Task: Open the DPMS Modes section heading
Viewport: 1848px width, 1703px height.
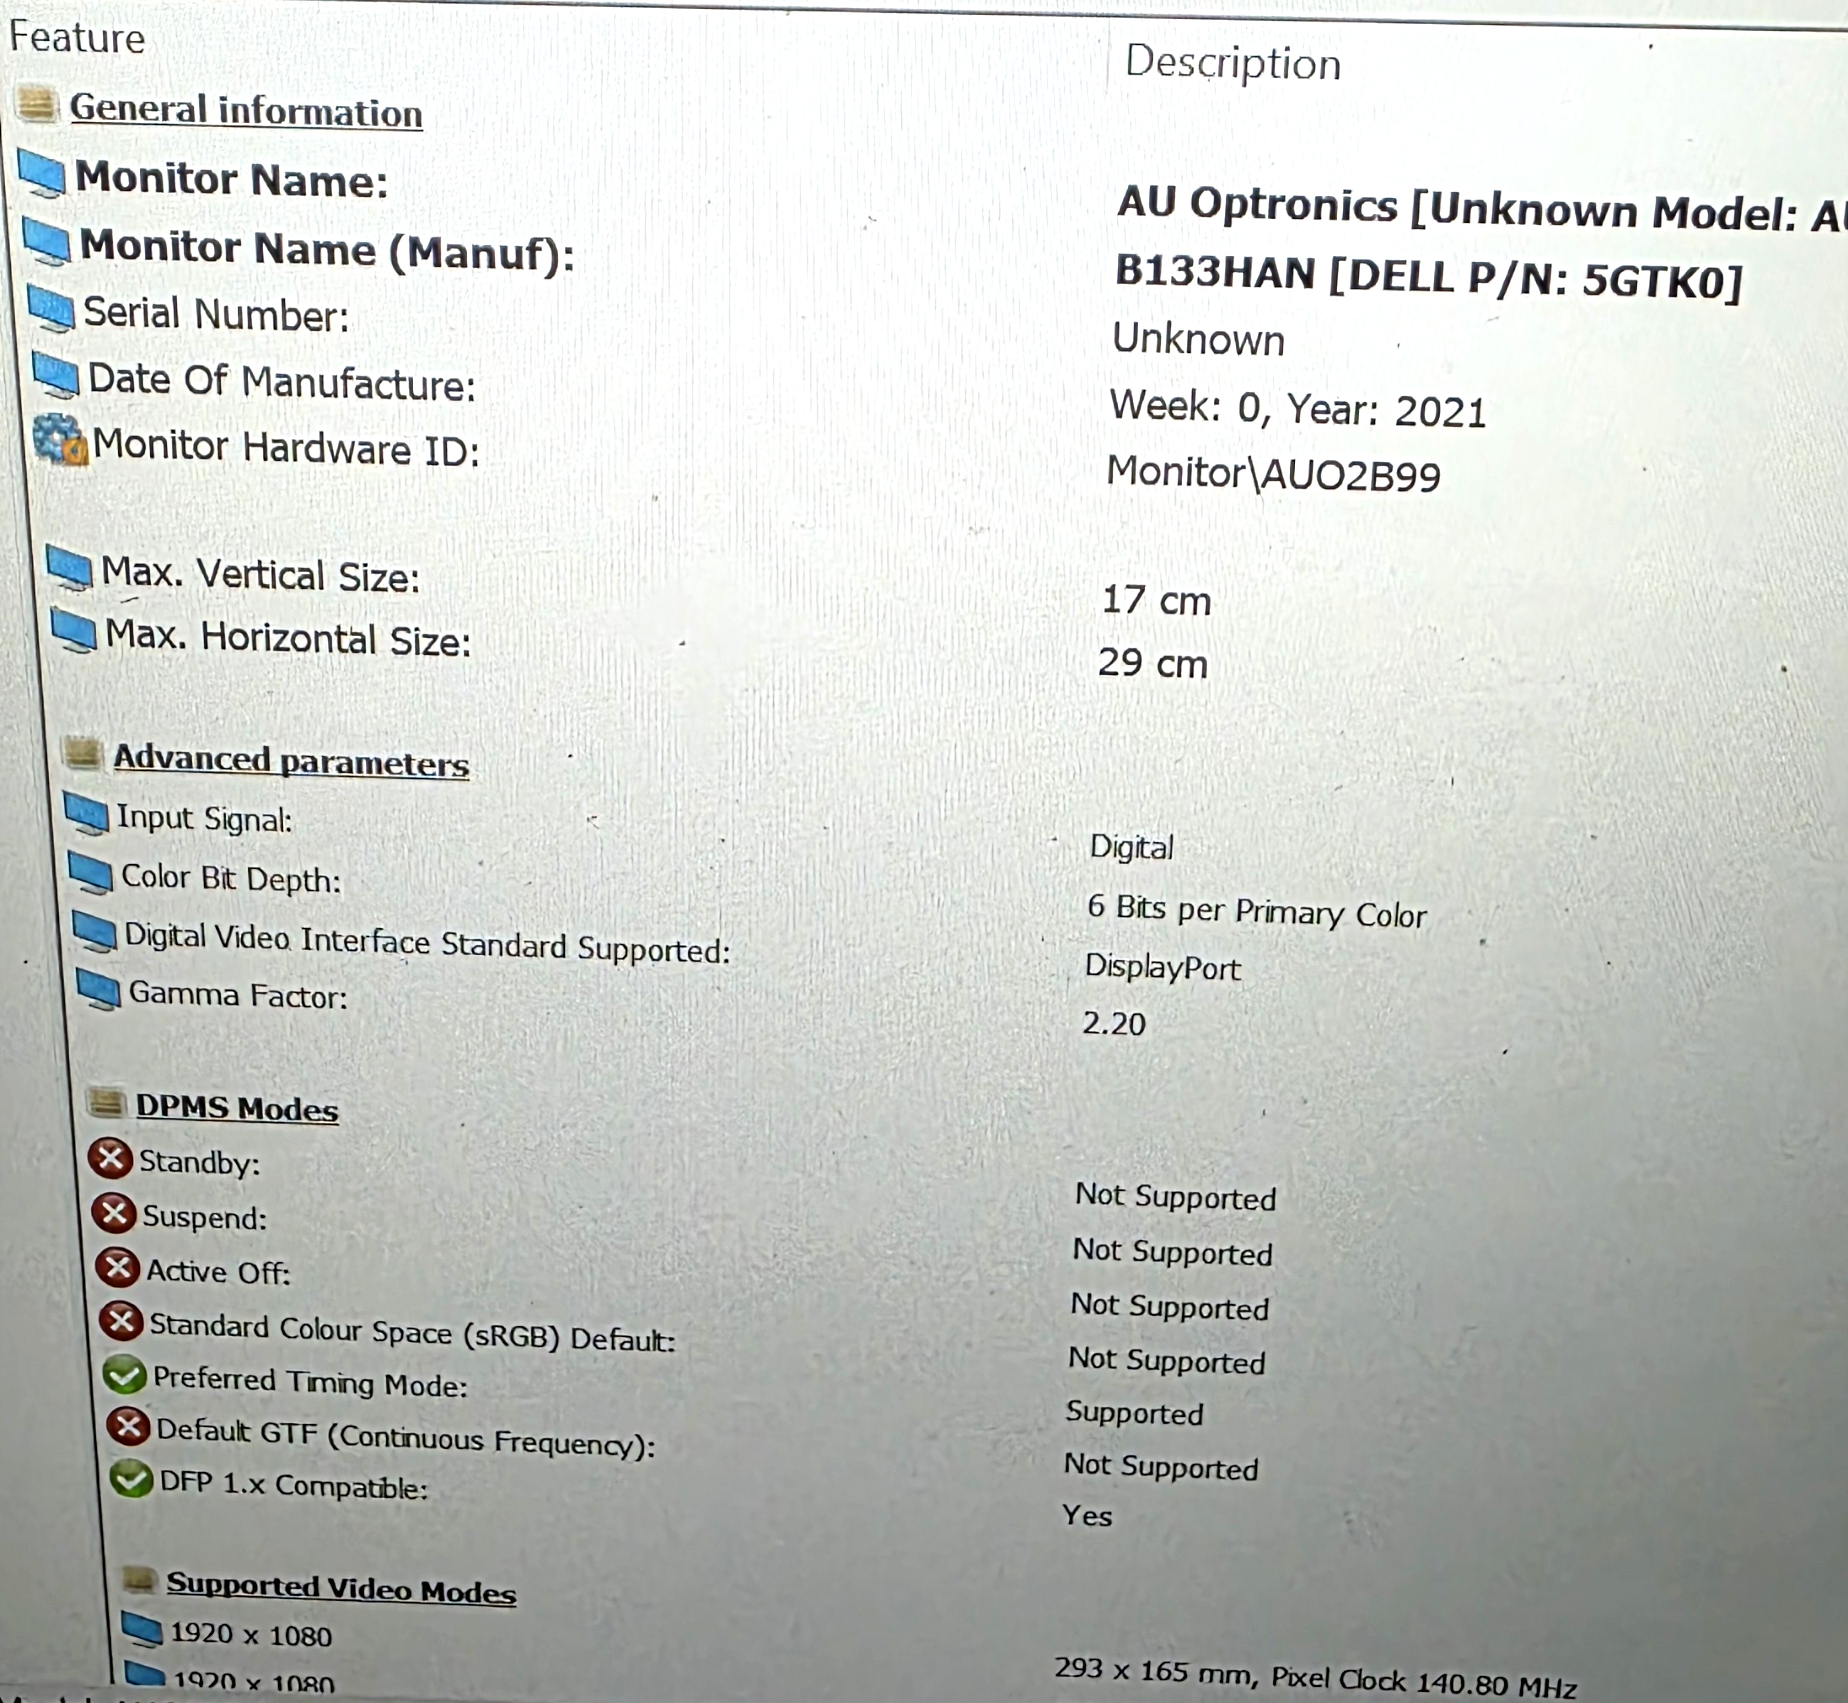Action: pos(237,1107)
